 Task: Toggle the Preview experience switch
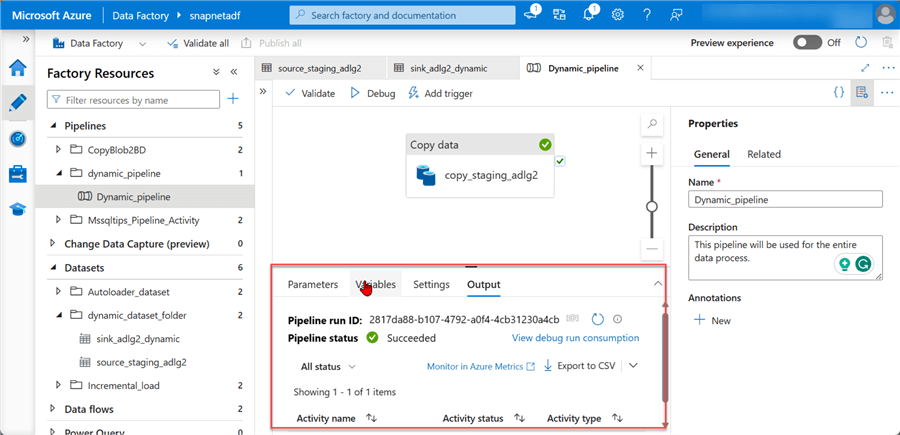coord(807,42)
